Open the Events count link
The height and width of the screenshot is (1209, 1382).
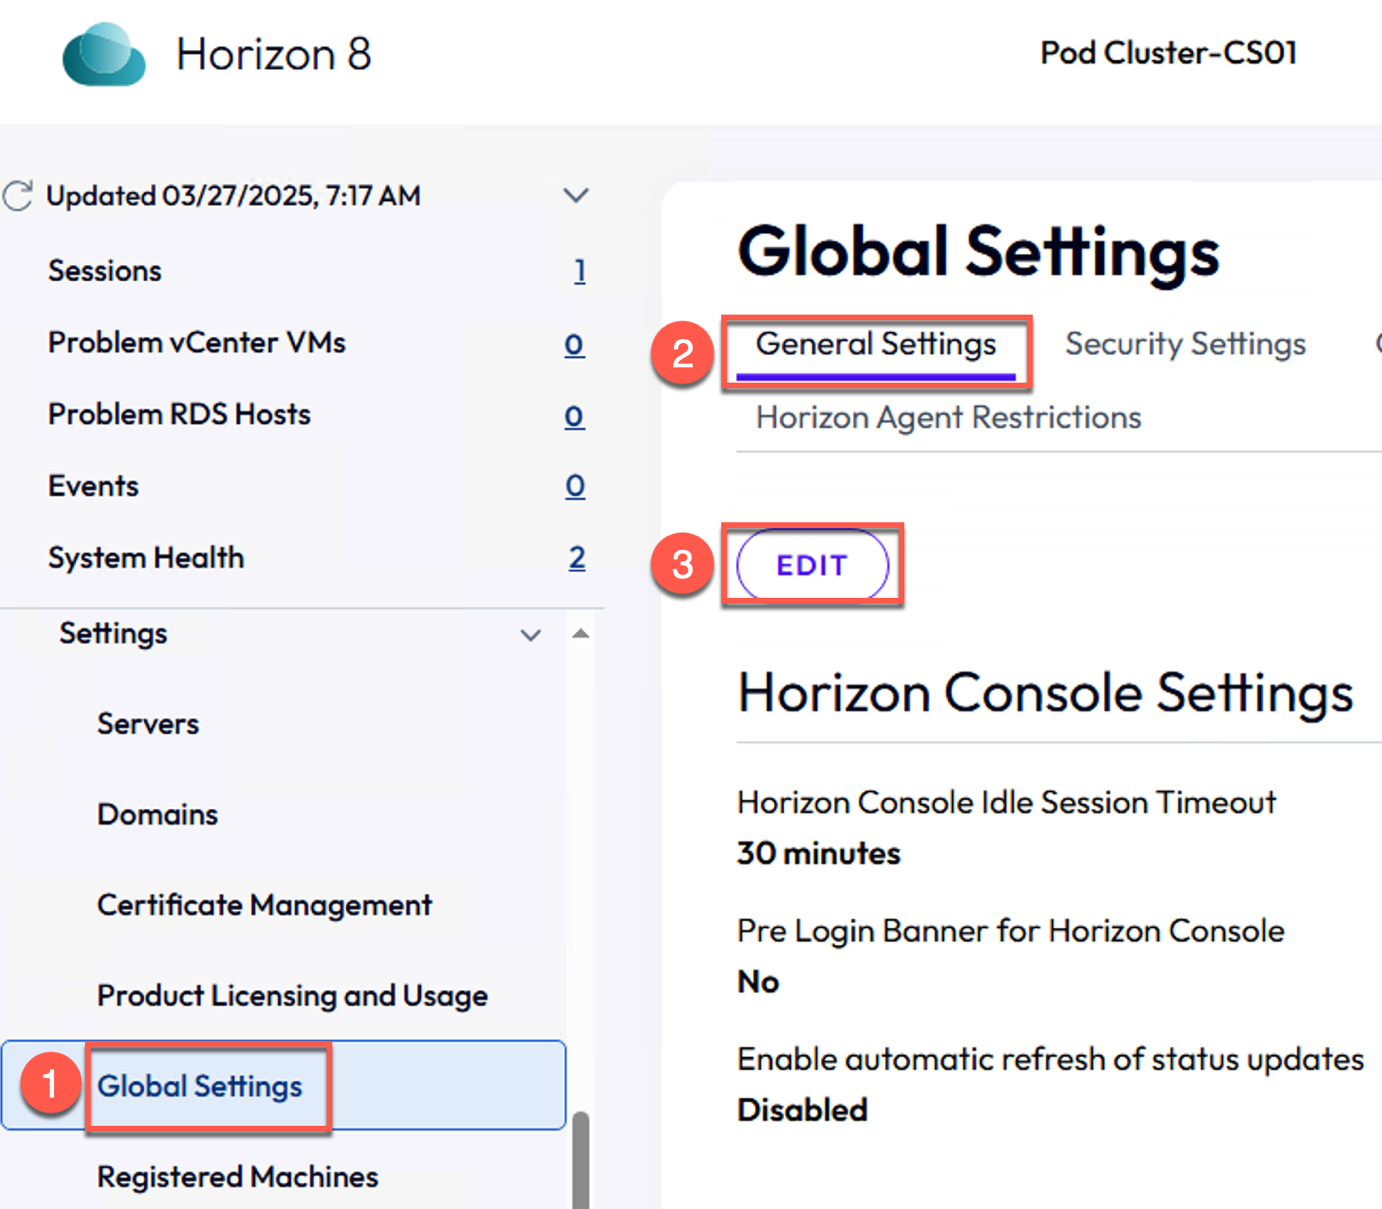pos(575,486)
